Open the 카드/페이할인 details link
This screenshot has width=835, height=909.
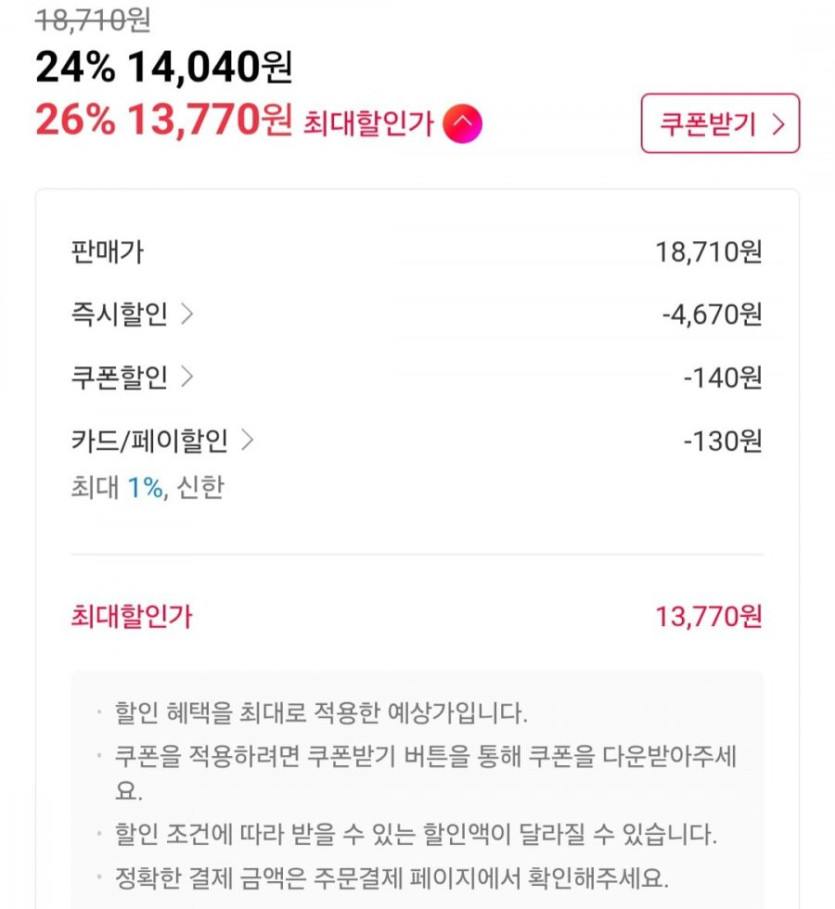click(x=150, y=440)
